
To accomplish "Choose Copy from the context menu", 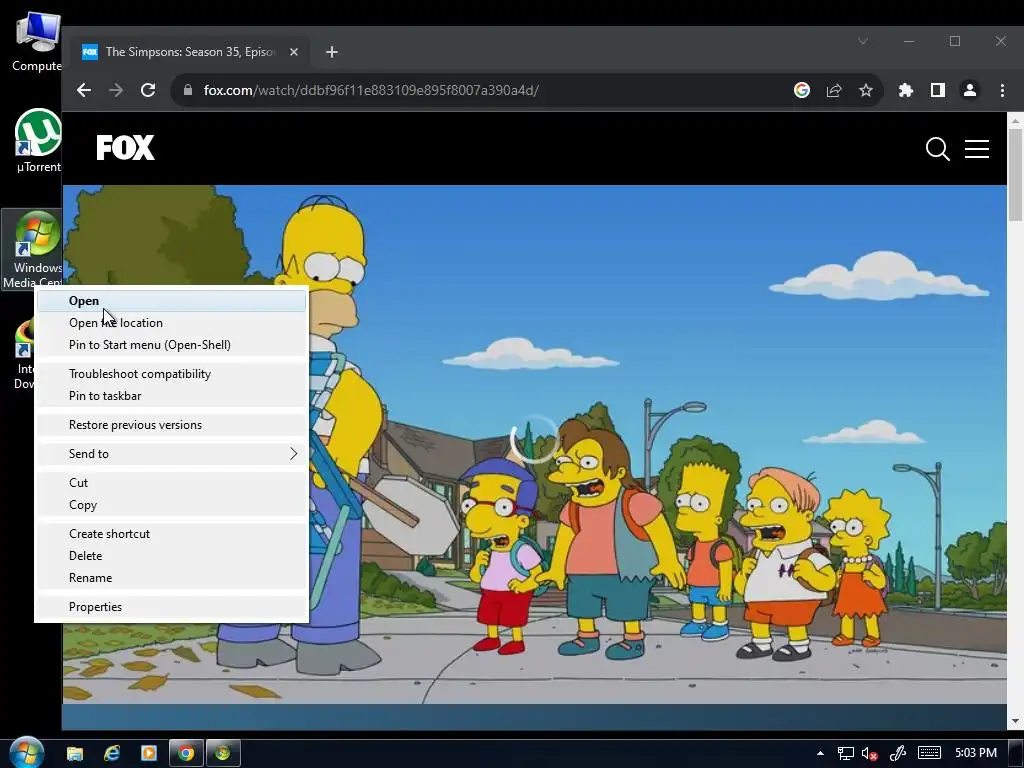I will 171,505.
